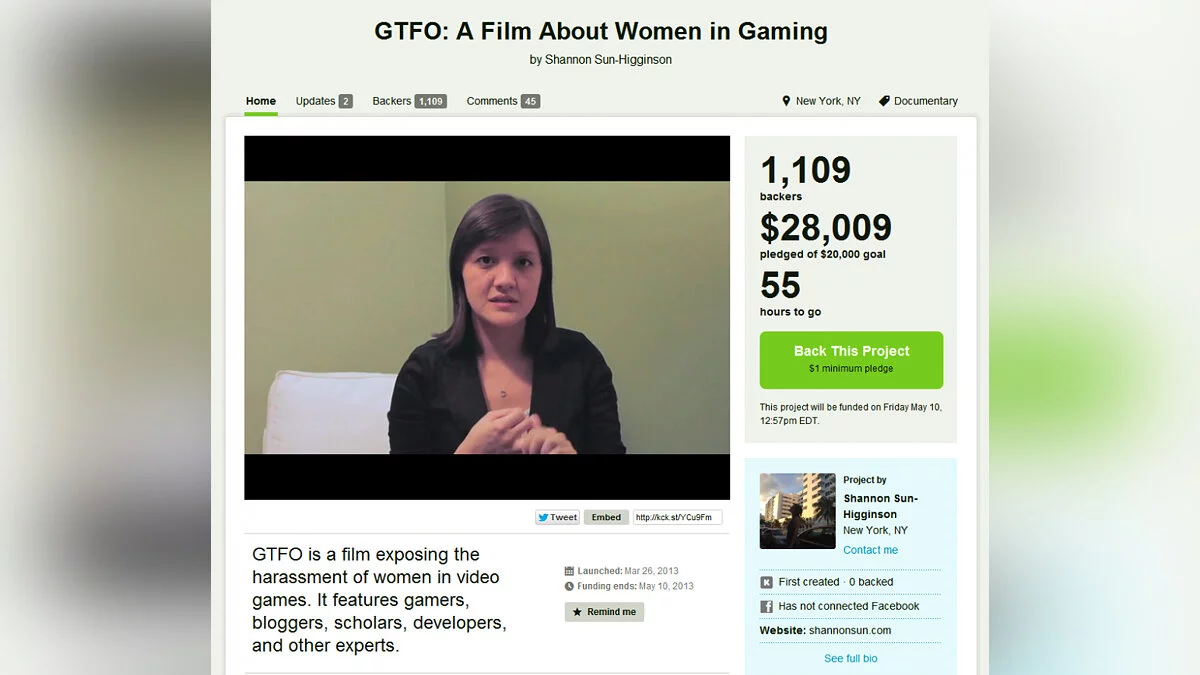1200x675 pixels.
Task: Click the Embed button under the video
Action: (x=606, y=517)
